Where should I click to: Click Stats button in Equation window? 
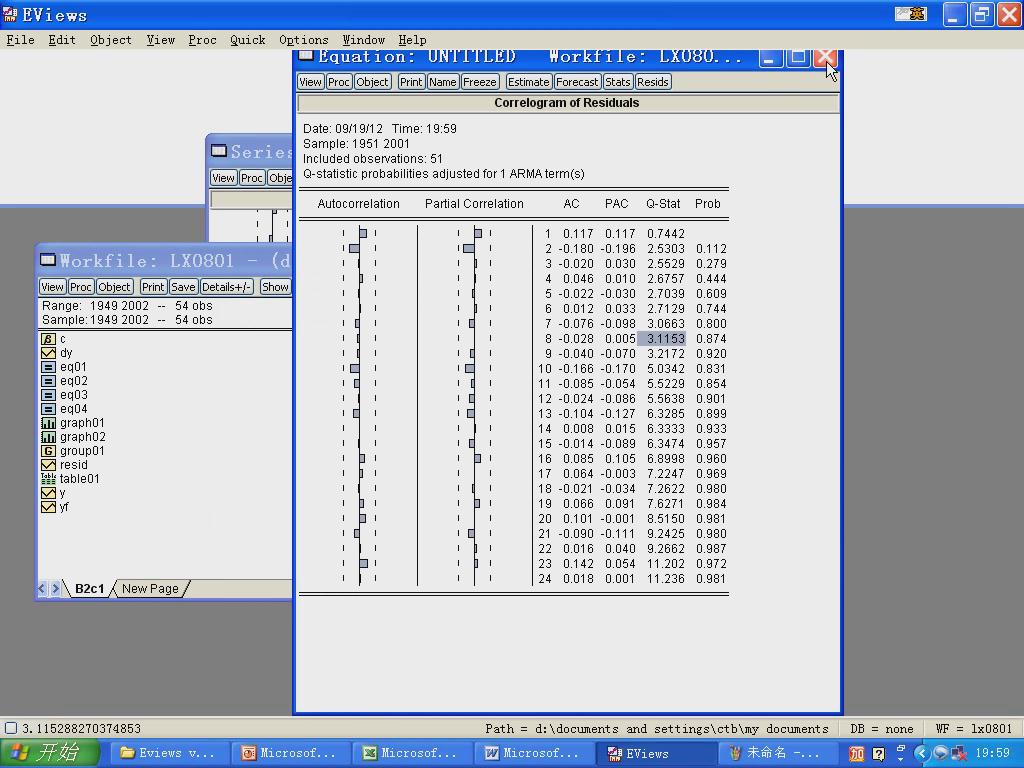(617, 82)
